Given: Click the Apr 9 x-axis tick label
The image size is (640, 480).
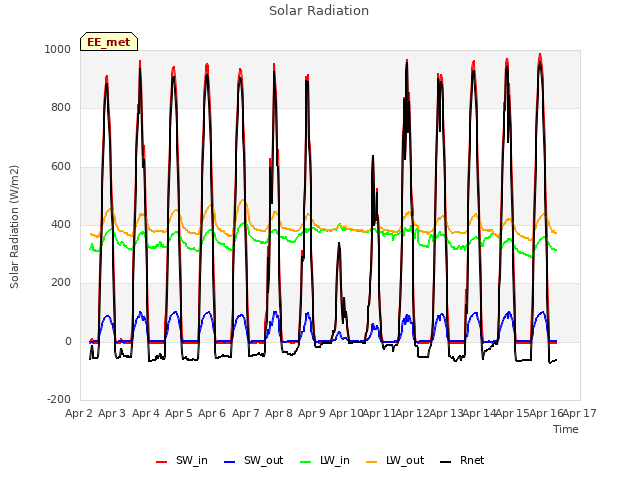Looking at the screenshot, I should pos(312,413).
